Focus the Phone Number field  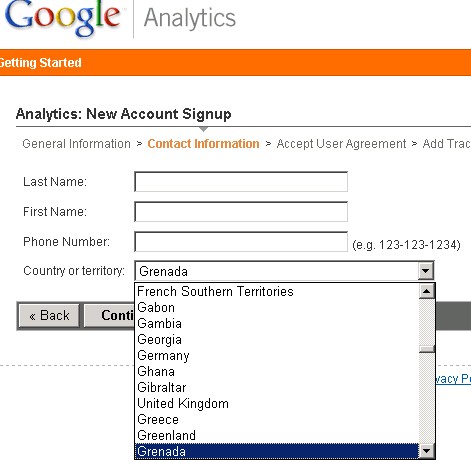pos(241,242)
